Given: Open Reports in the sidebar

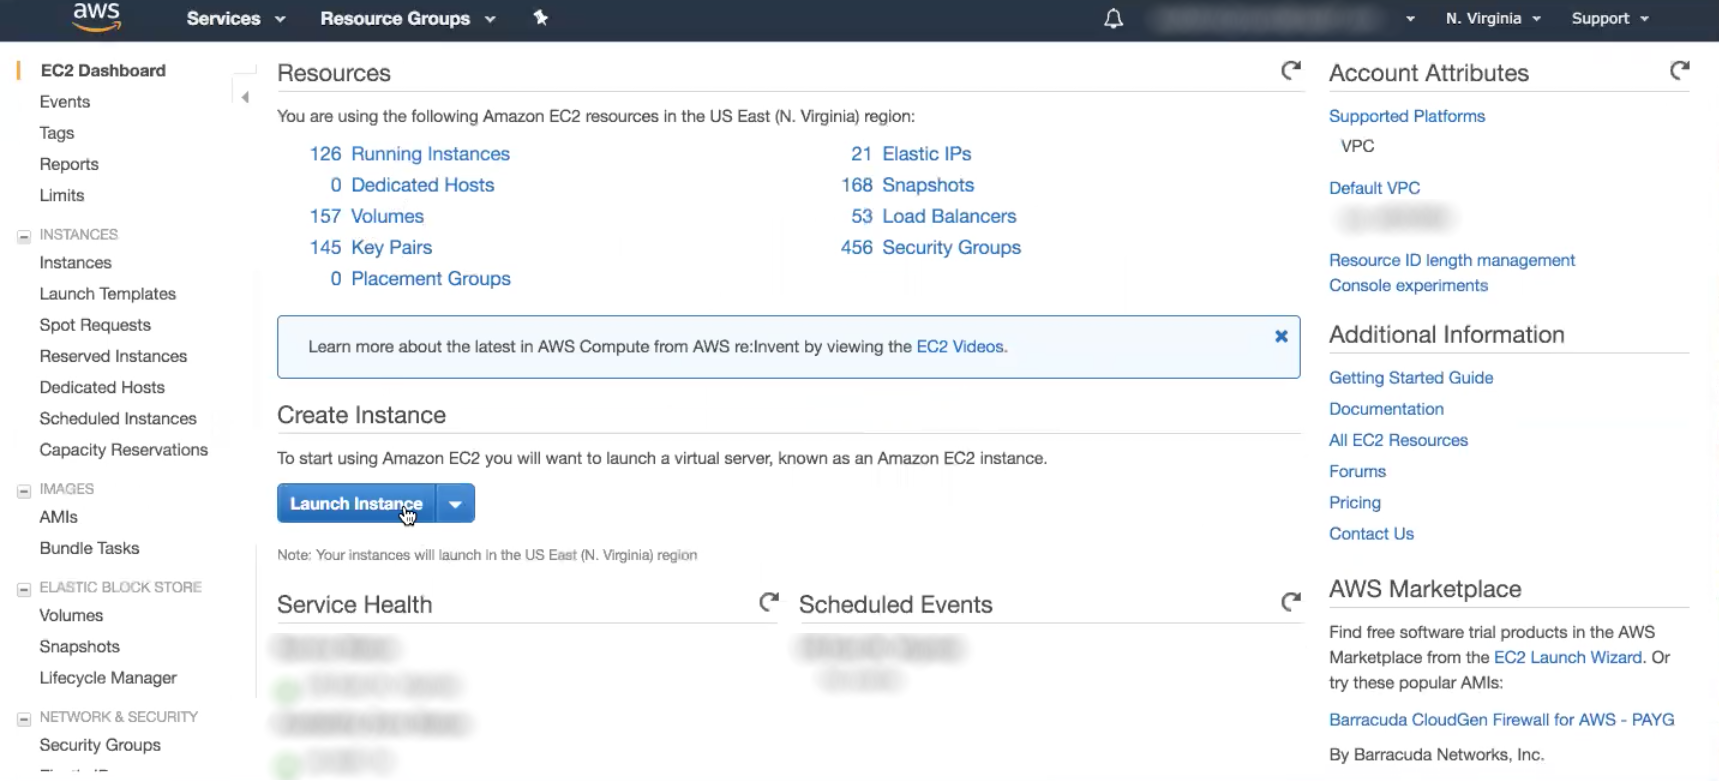Looking at the screenshot, I should [x=69, y=164].
